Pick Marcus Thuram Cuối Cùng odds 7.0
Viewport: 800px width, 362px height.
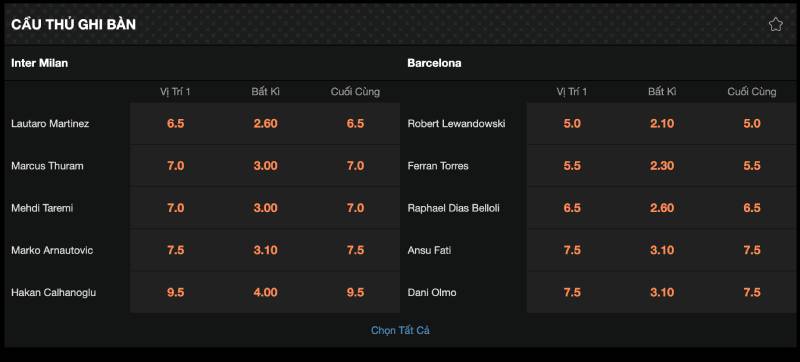(x=355, y=166)
